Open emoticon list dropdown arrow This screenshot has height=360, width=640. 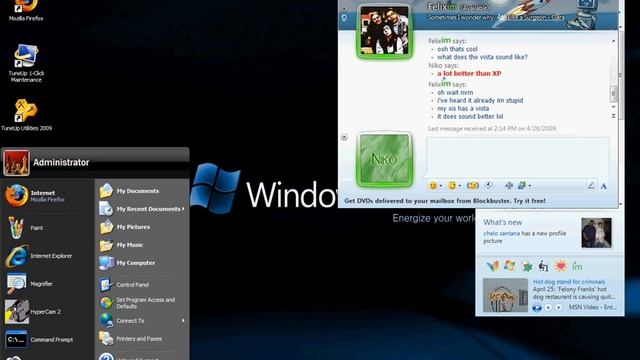[x=440, y=186]
